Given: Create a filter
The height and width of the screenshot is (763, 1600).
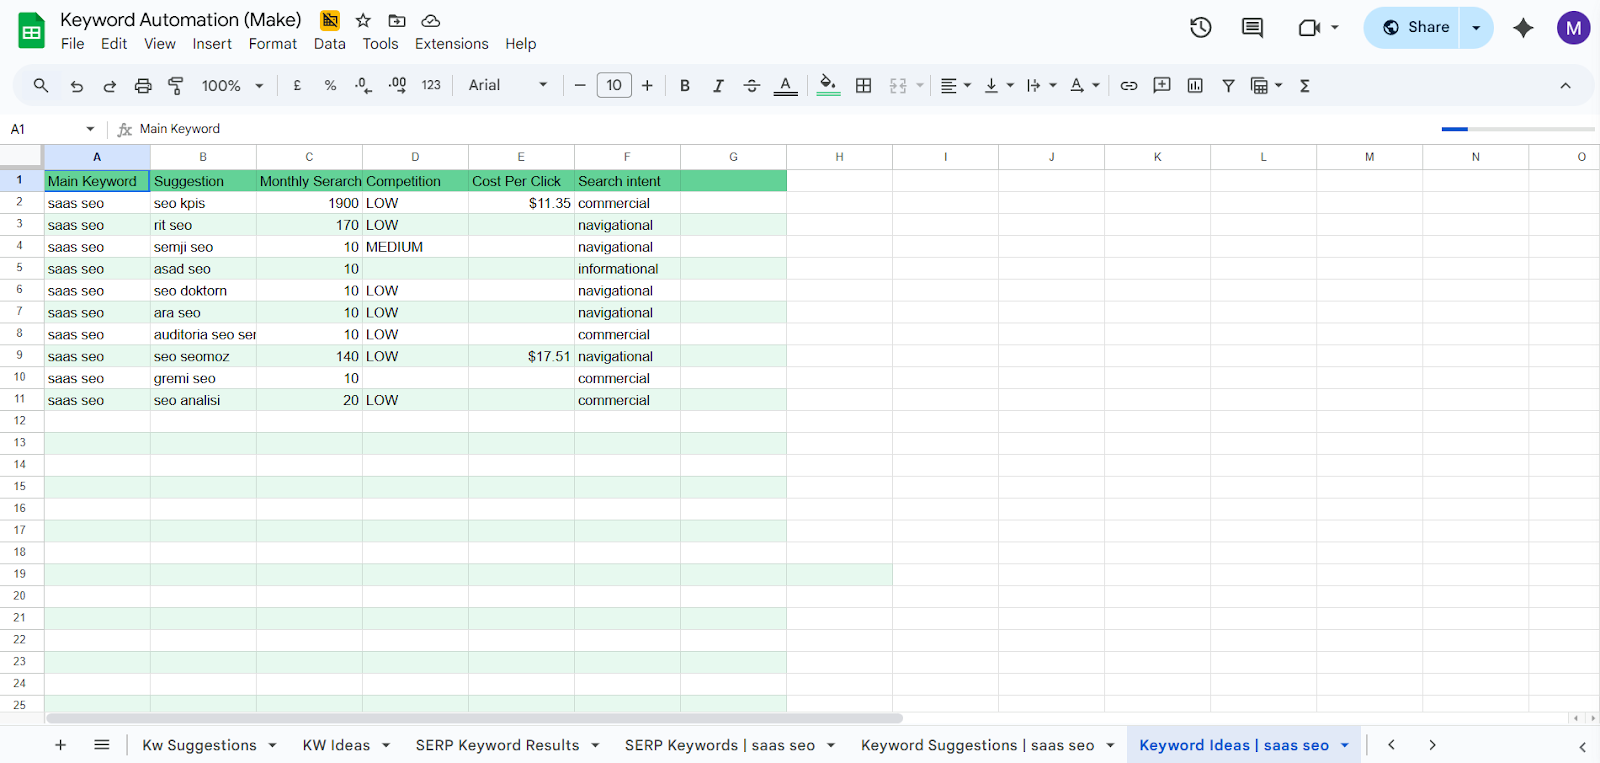Looking at the screenshot, I should tap(1228, 86).
